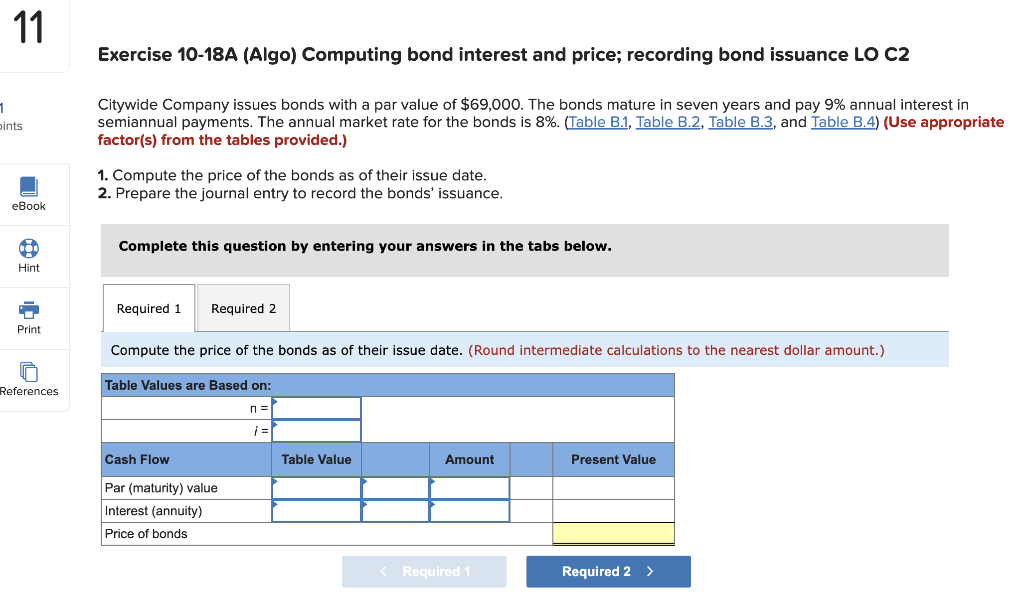Screen dimensions: 1024x605
Task: Switch to the Required 2 tab
Action: 243,308
